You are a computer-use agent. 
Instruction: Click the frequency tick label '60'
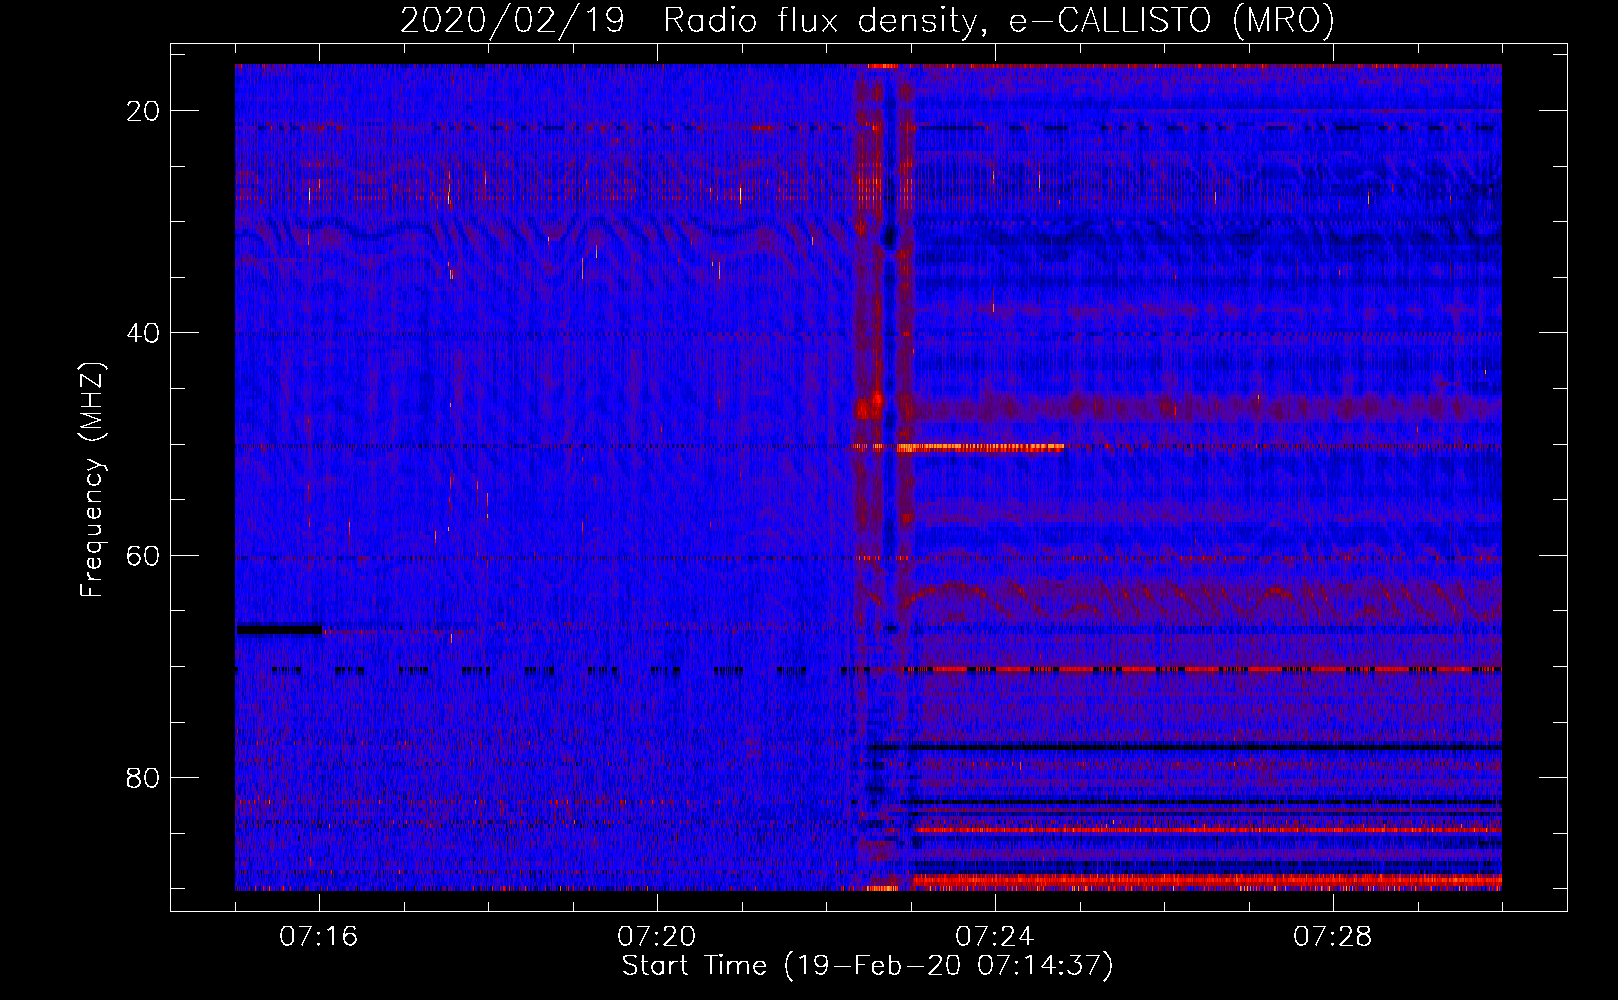[x=143, y=556]
